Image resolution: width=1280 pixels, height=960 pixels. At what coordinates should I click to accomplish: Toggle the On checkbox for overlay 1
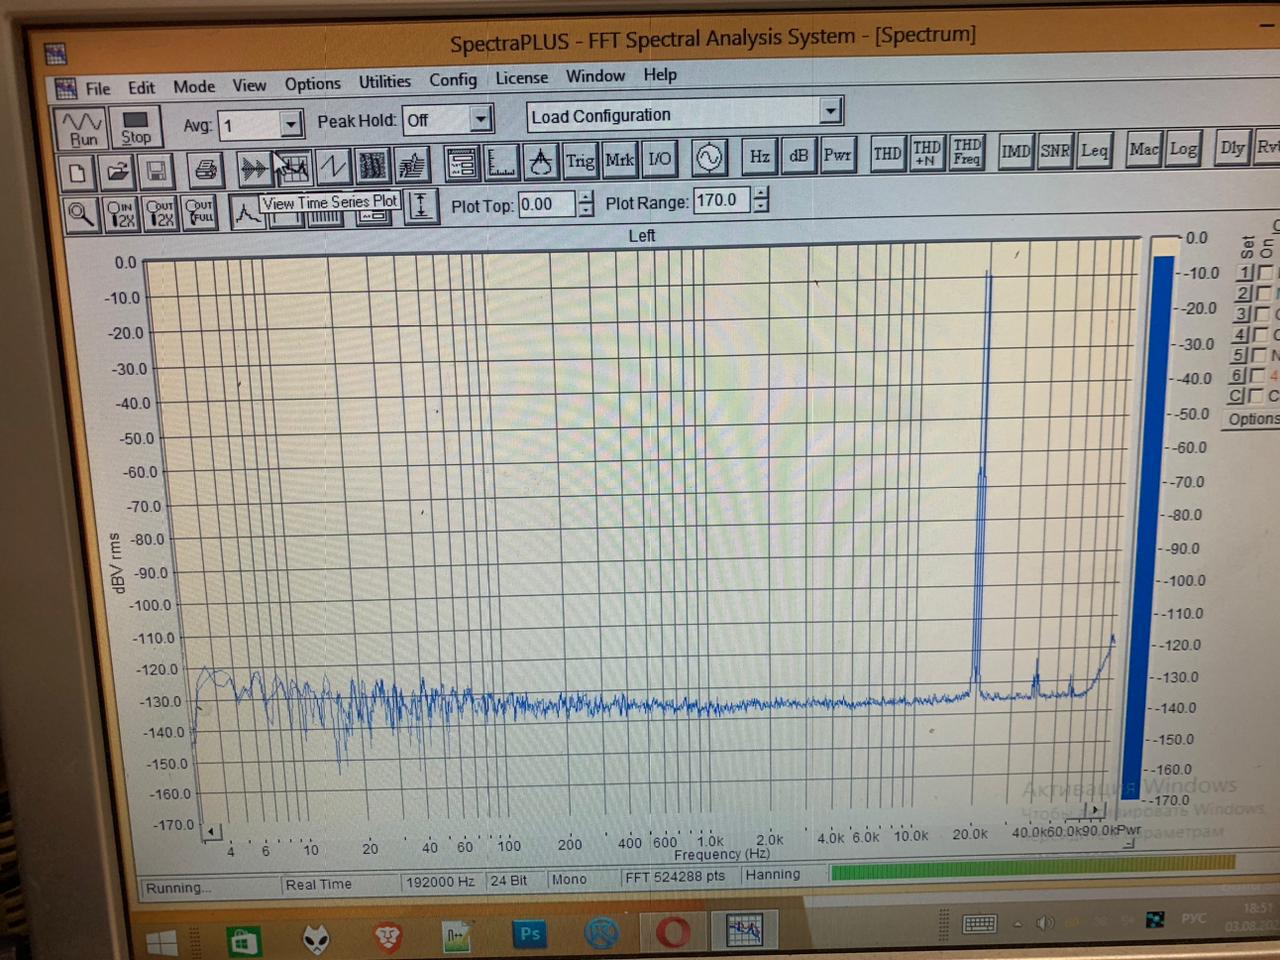pos(1265,272)
